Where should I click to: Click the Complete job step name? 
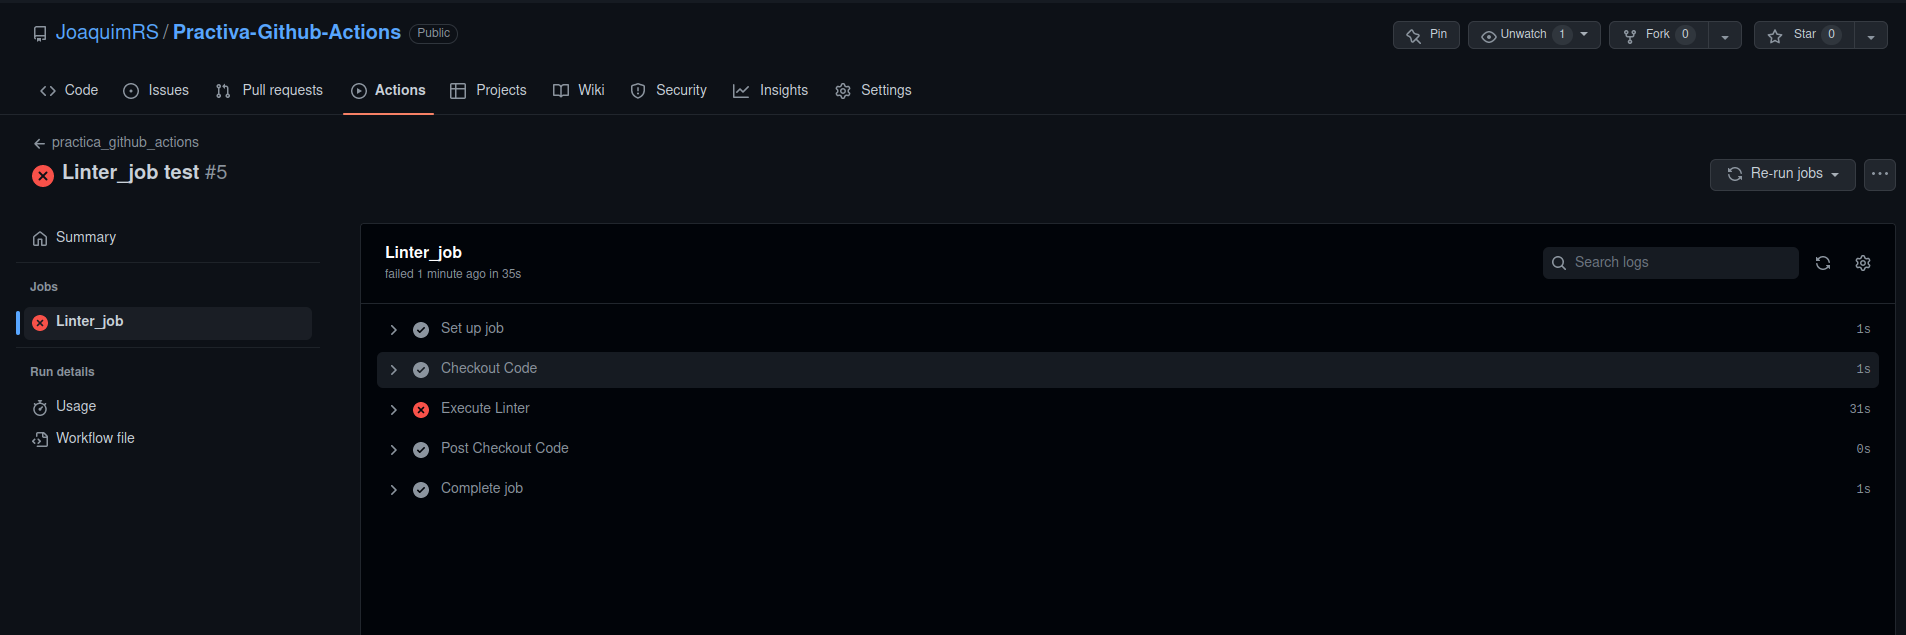click(482, 488)
